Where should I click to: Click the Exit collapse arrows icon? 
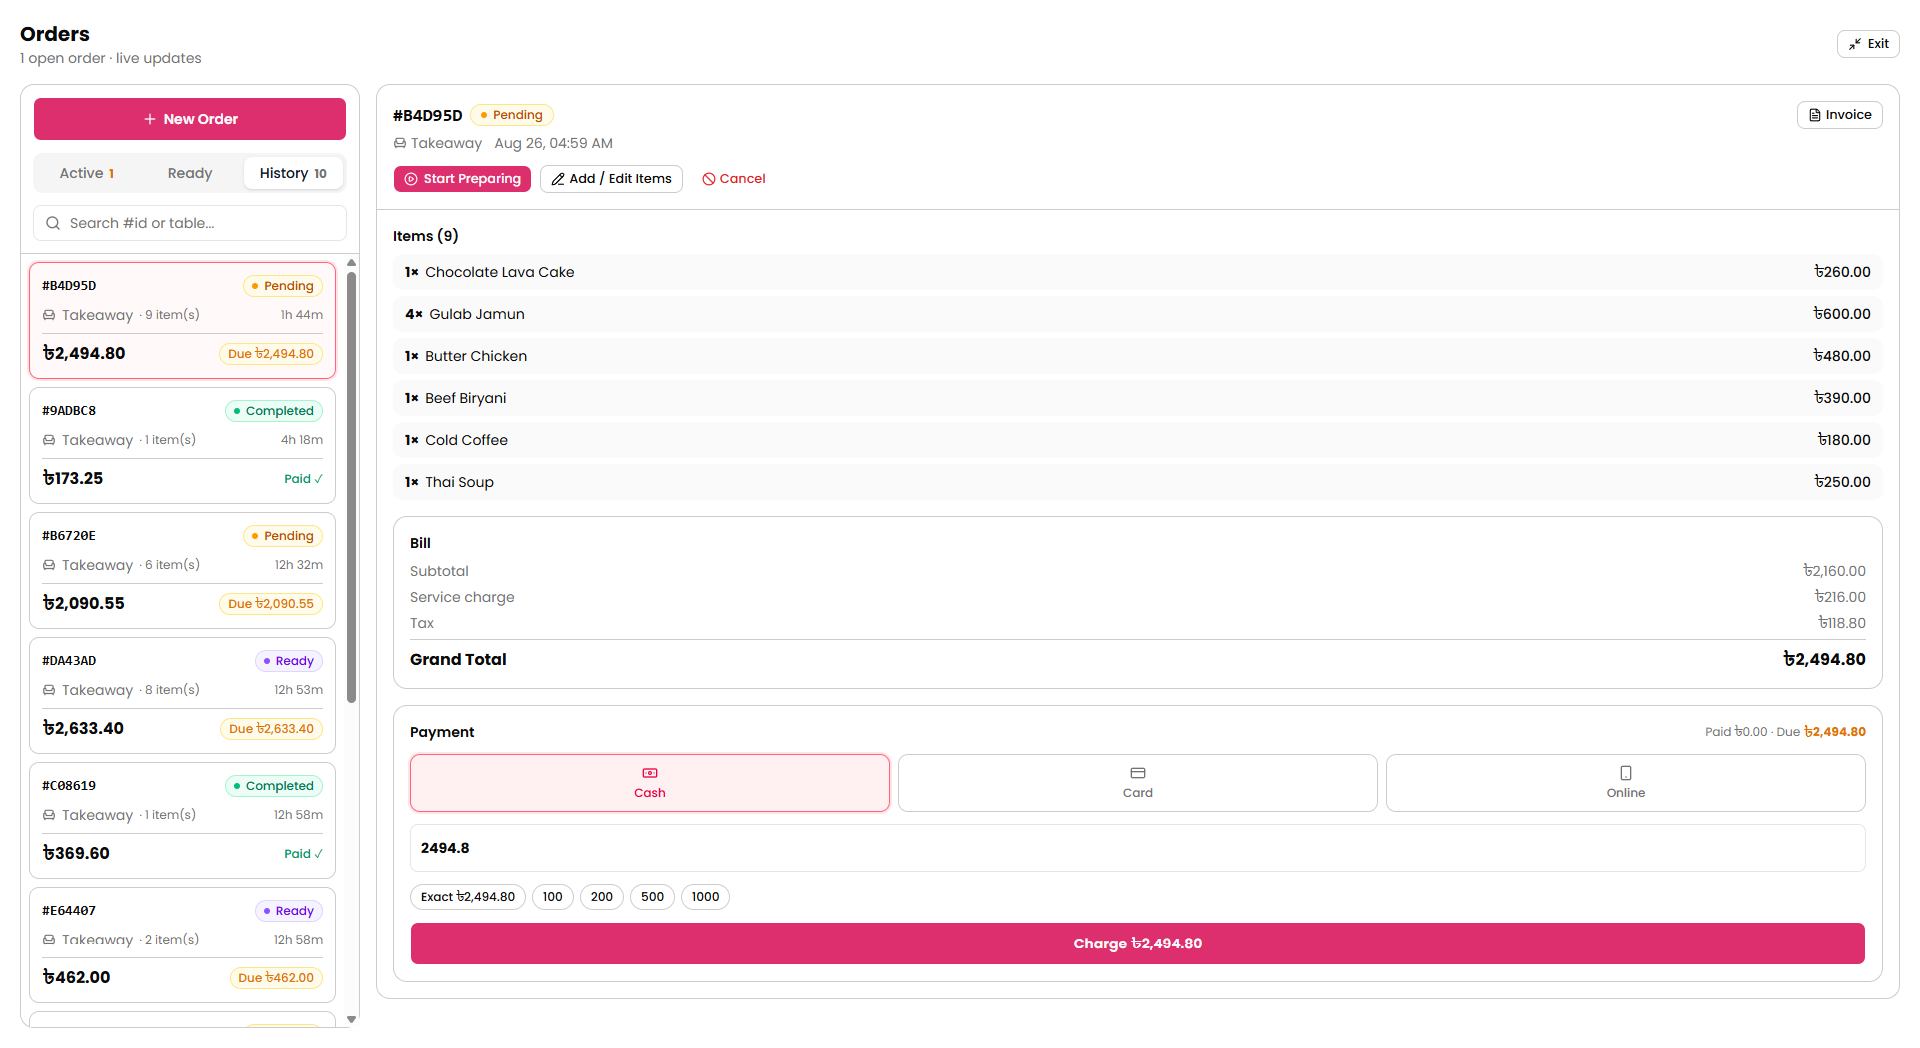(x=1855, y=44)
